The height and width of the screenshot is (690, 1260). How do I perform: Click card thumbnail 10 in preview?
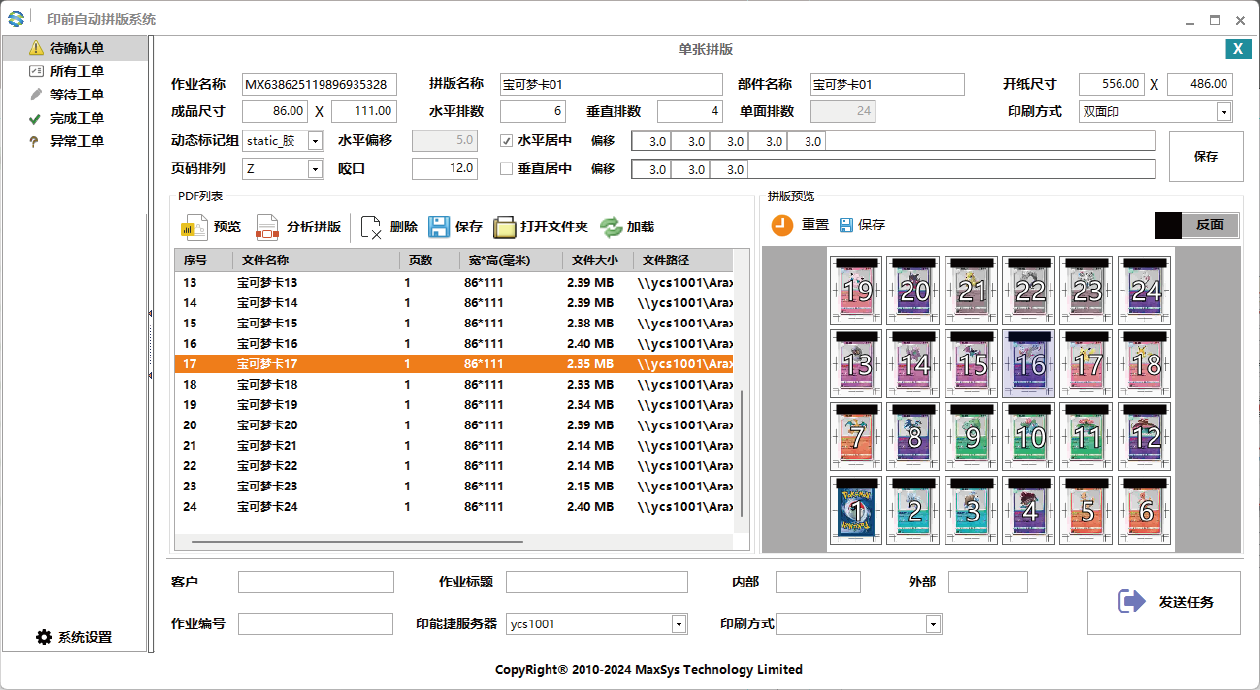click(1030, 436)
